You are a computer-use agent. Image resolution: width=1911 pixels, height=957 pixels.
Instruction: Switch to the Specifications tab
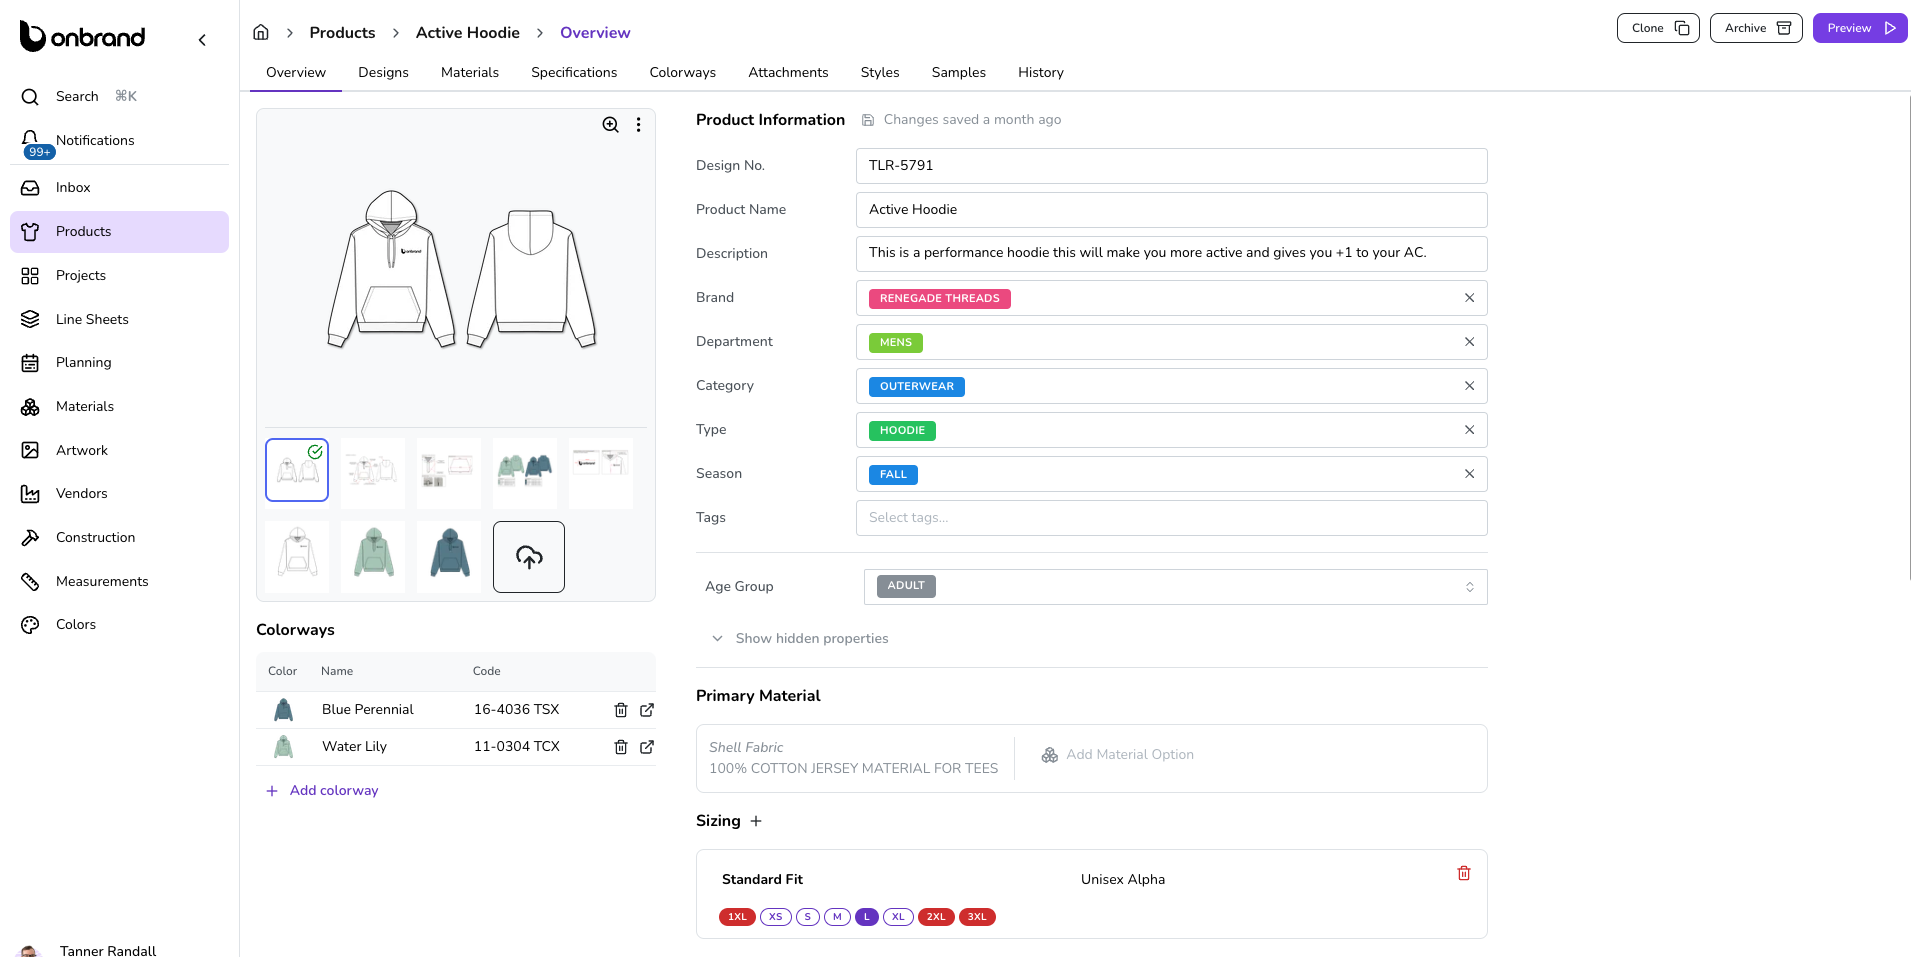[573, 72]
